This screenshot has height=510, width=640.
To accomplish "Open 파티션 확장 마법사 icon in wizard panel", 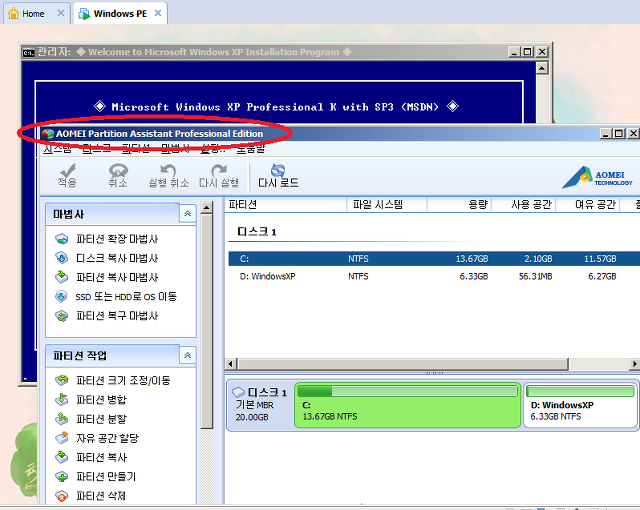I will (x=62, y=239).
